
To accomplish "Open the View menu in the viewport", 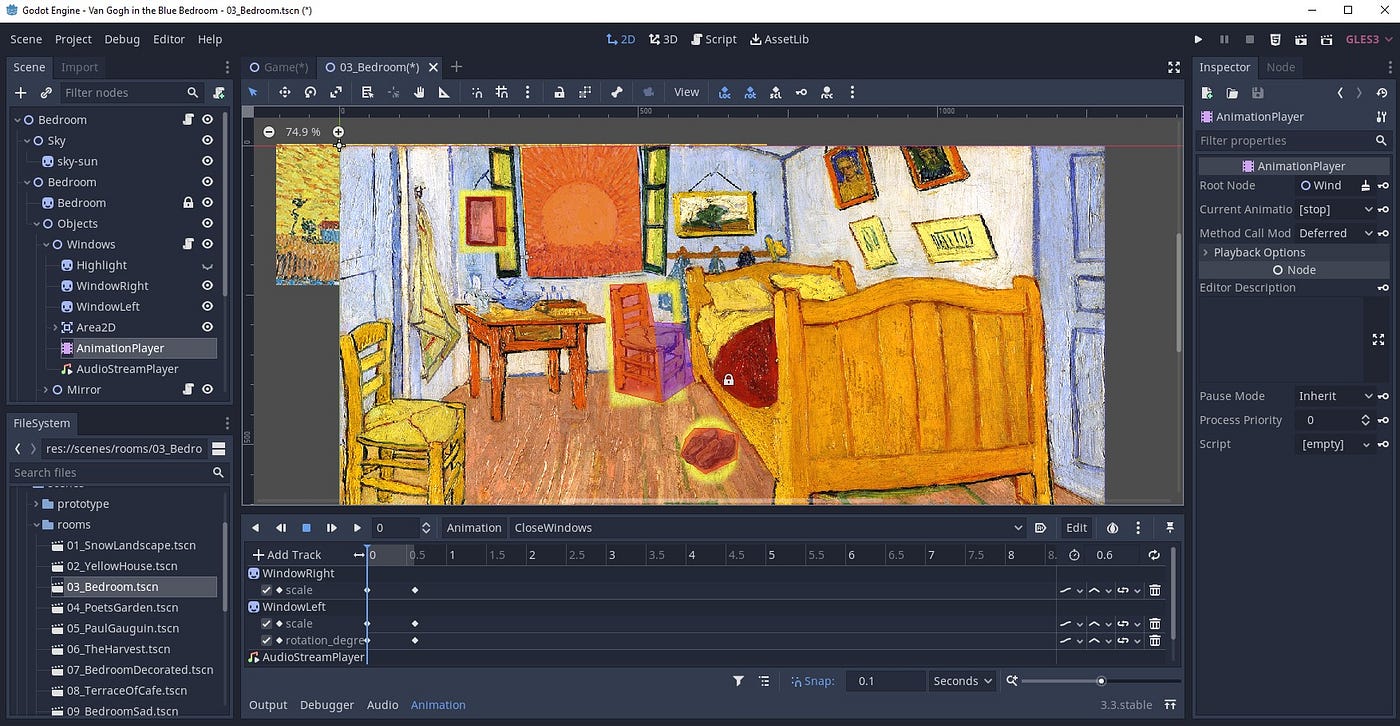I will (x=686, y=92).
